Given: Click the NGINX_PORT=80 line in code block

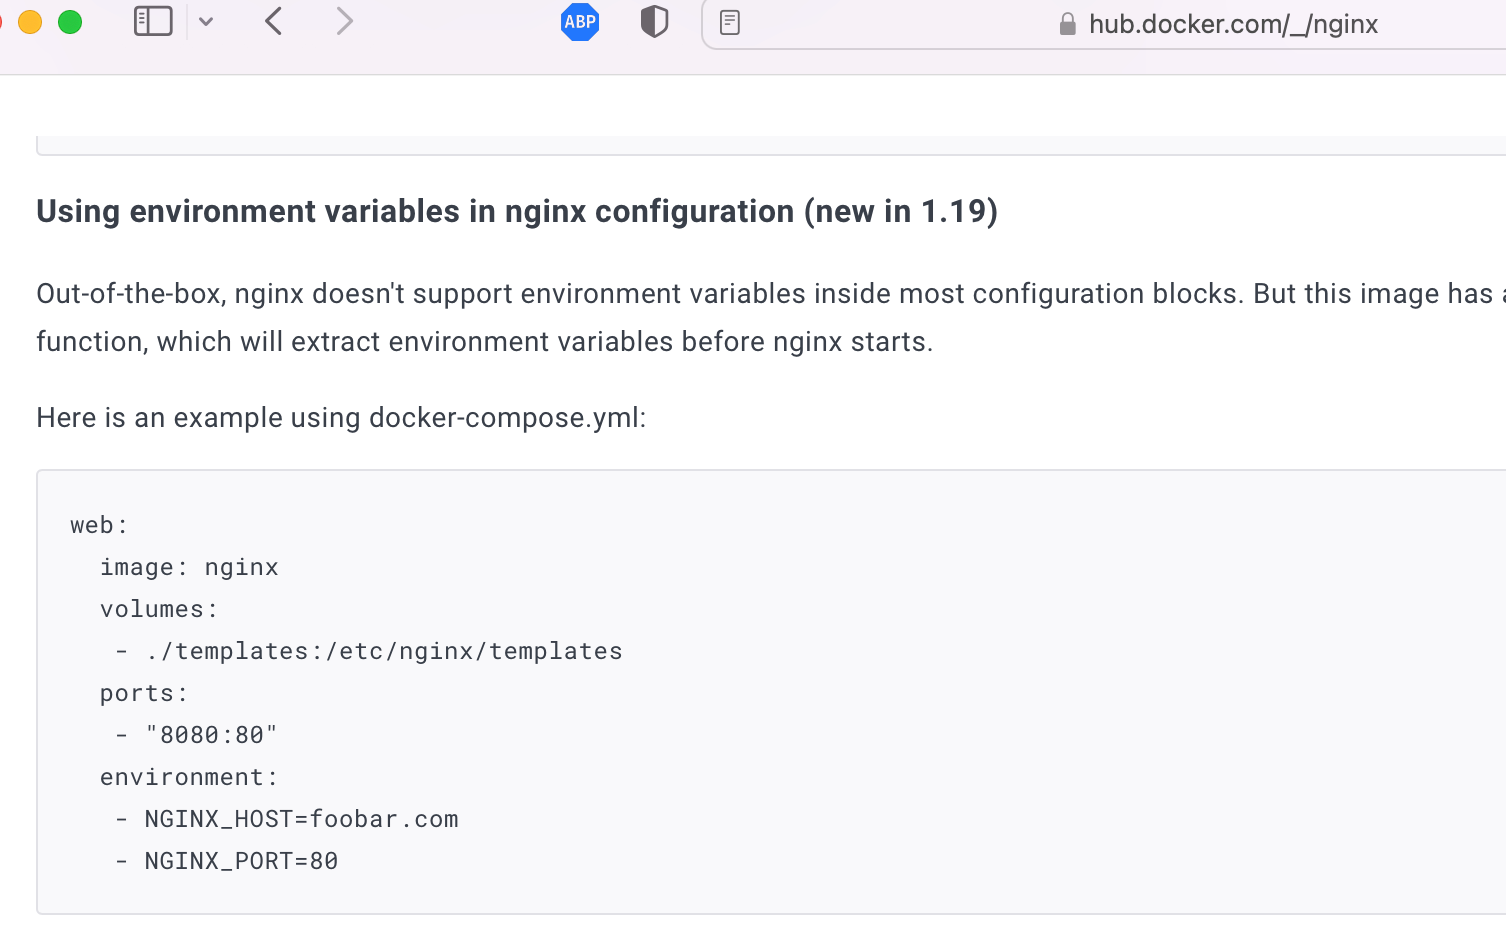Looking at the screenshot, I should click(x=241, y=861).
